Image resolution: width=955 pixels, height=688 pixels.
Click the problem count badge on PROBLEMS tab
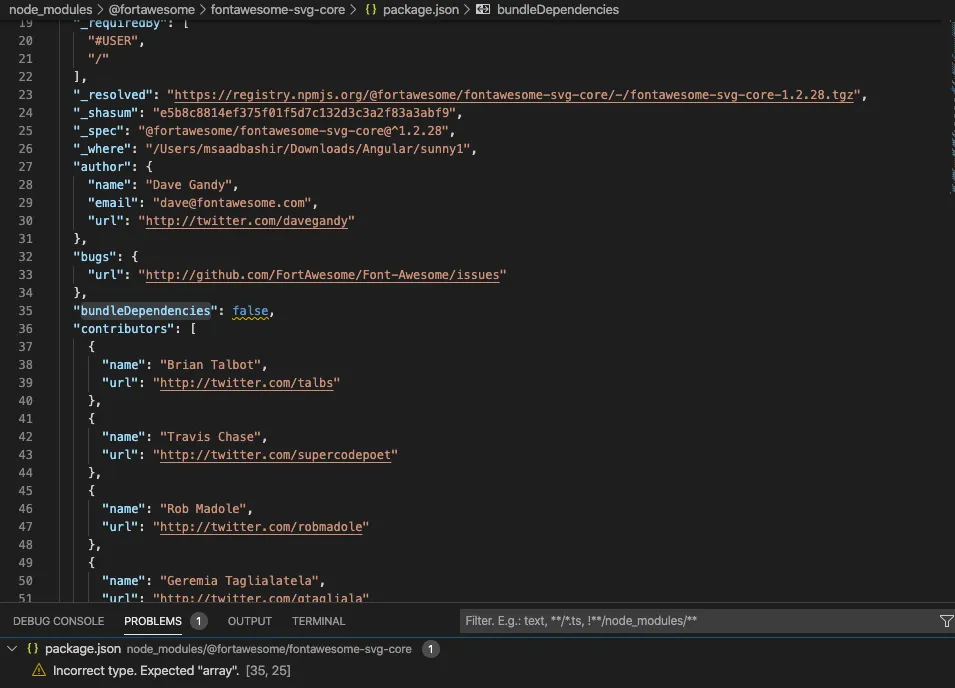point(199,621)
